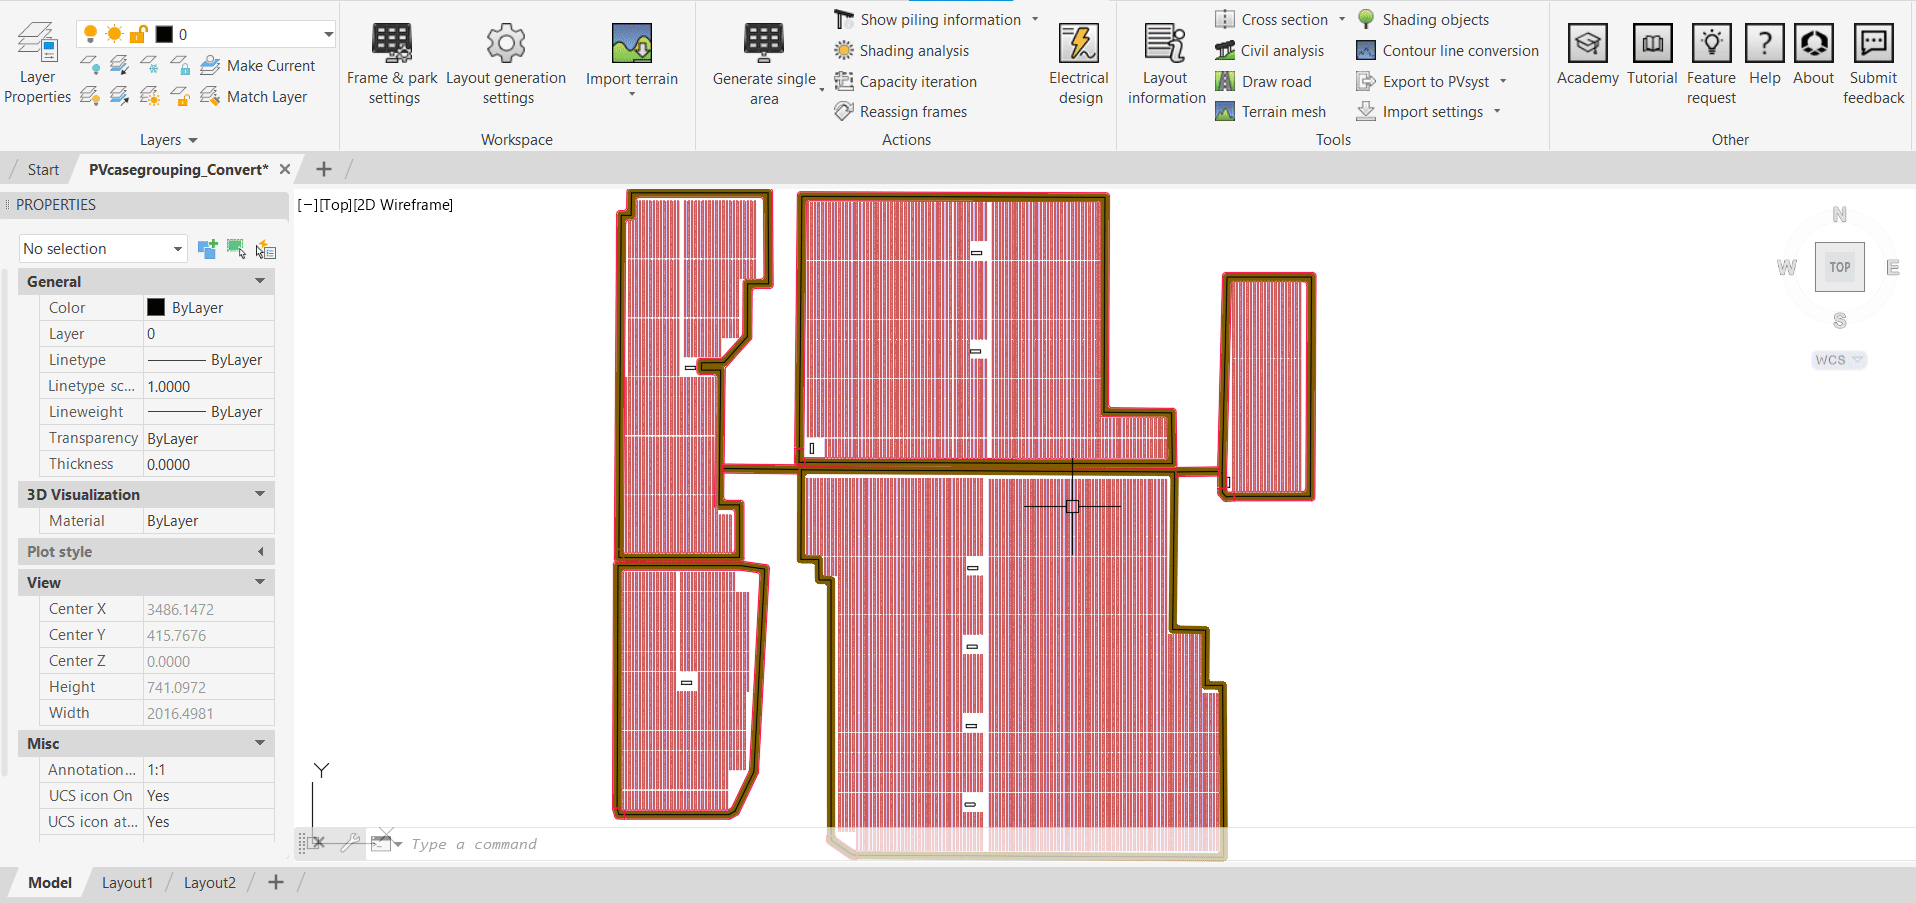The width and height of the screenshot is (1916, 903).
Task: Toggle the layer lock icon
Action: tap(139, 33)
